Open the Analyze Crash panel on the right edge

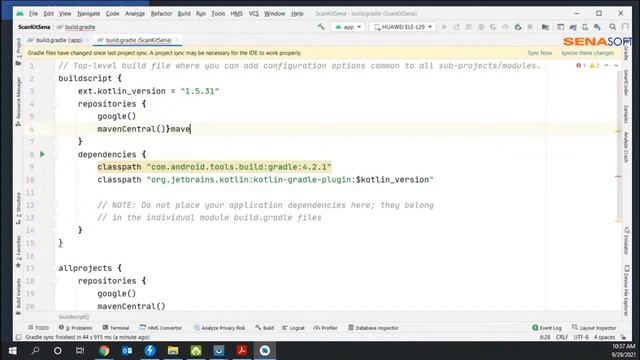click(x=627, y=147)
